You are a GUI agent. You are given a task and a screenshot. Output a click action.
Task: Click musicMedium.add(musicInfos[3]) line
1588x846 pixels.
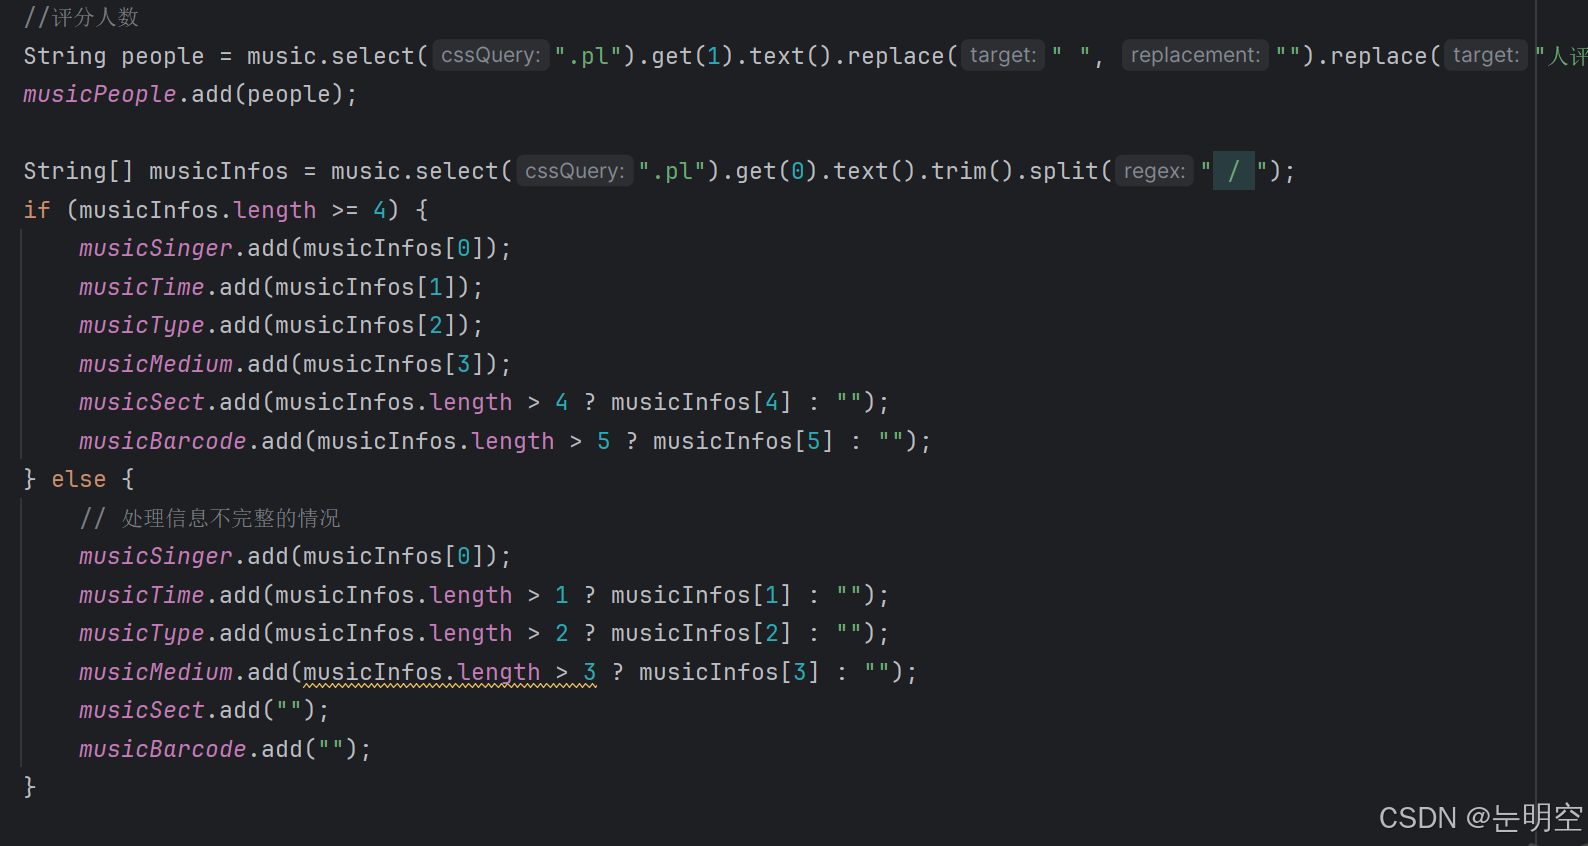coord(295,364)
